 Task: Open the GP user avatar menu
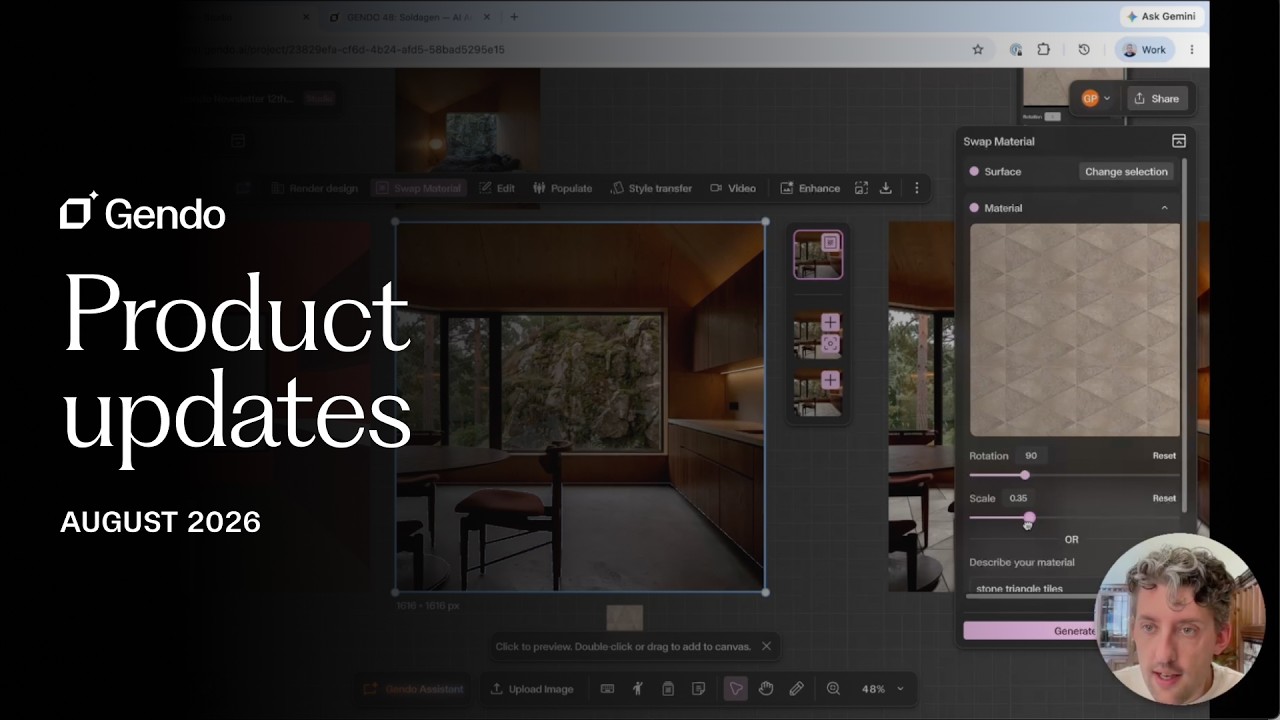(1095, 99)
